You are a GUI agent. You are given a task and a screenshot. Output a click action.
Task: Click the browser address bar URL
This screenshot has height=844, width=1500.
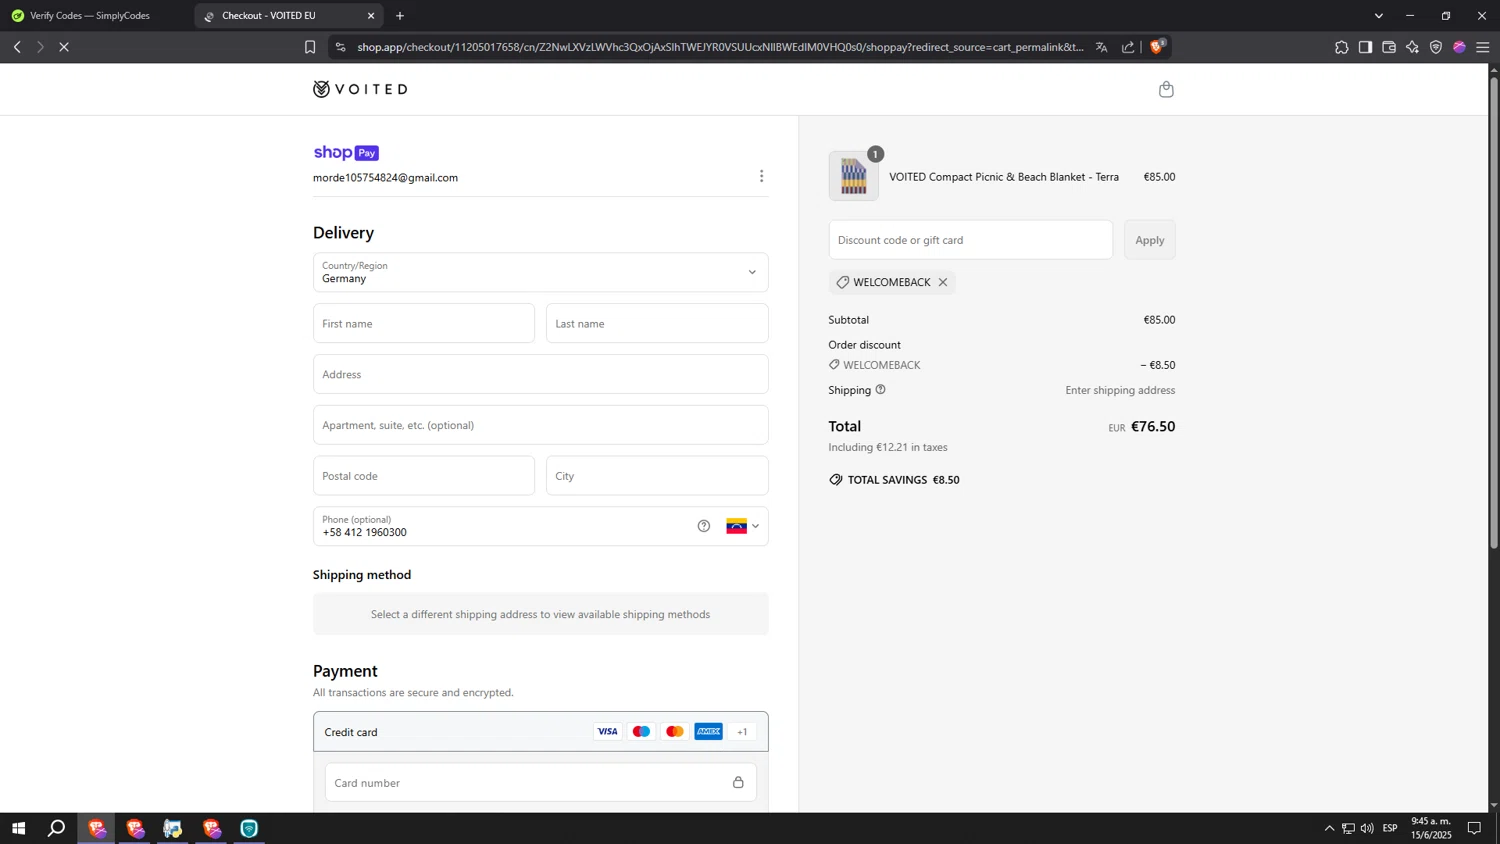720,47
